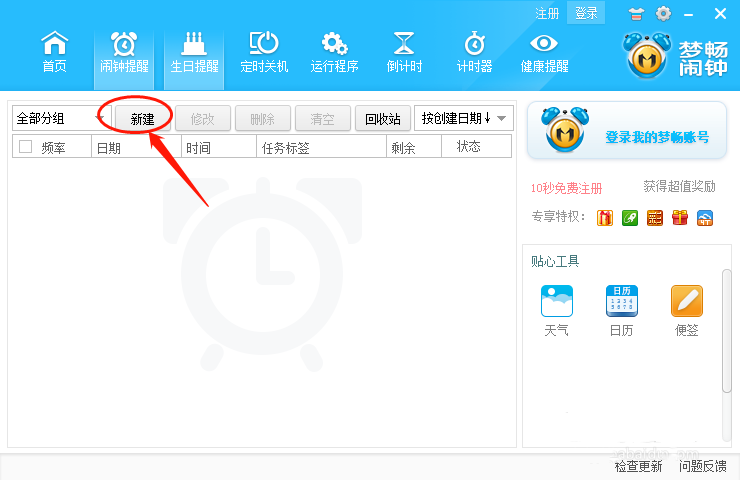The width and height of the screenshot is (740, 480).
Task: Click the 修改 modify button
Action: coord(202,118)
